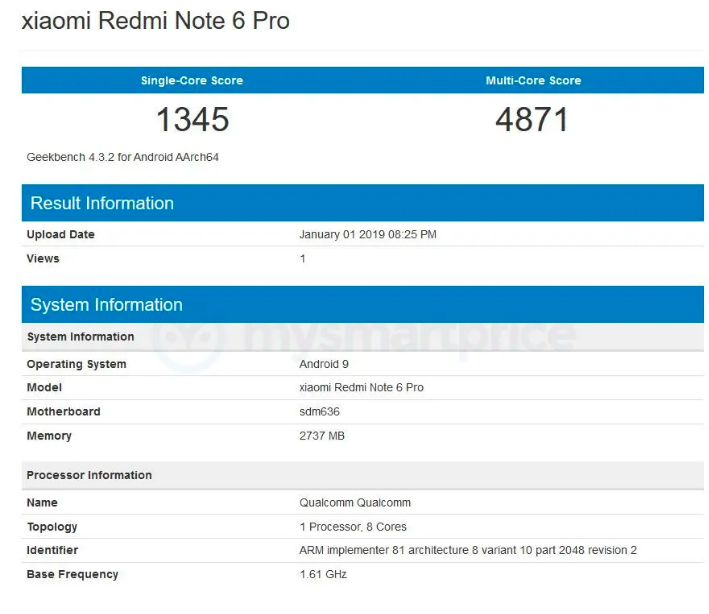Click the multi-core value 4871

coord(532,120)
